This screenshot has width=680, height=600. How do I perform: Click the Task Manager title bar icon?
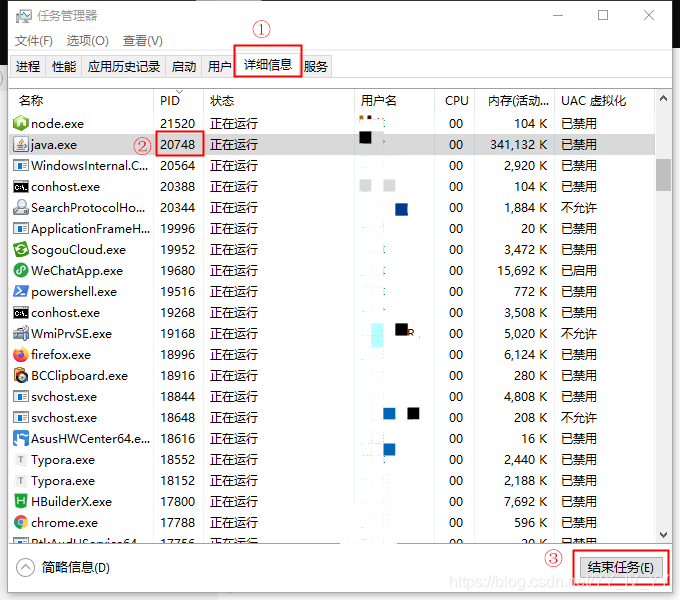[23, 16]
